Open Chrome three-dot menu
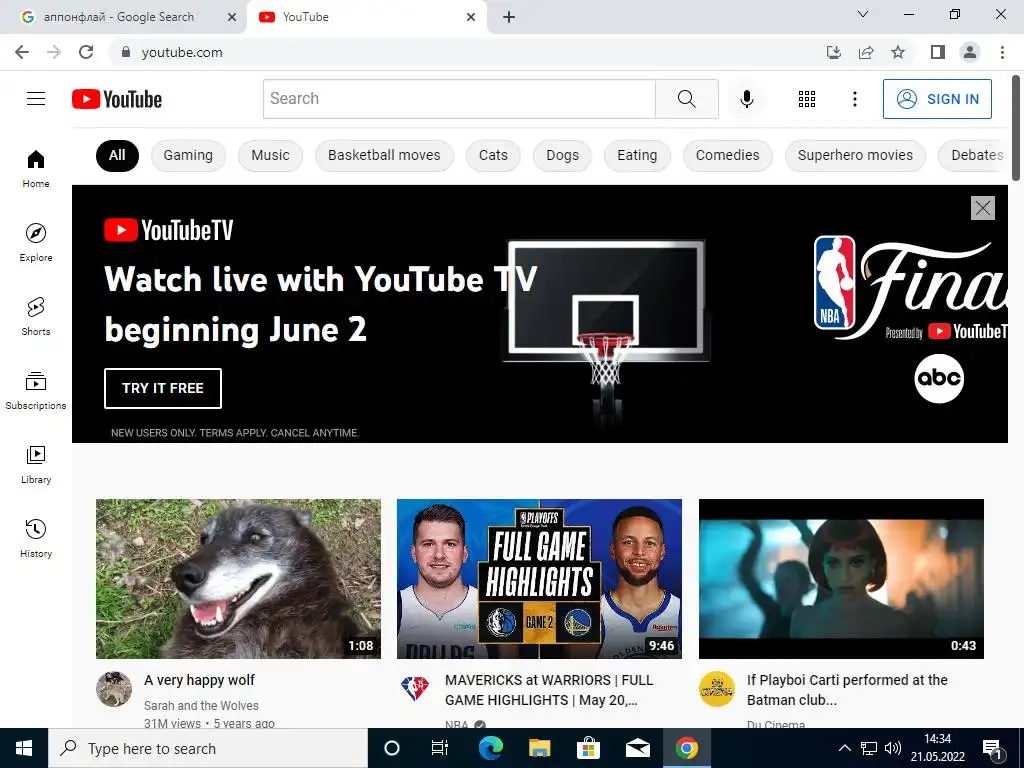 1002,52
